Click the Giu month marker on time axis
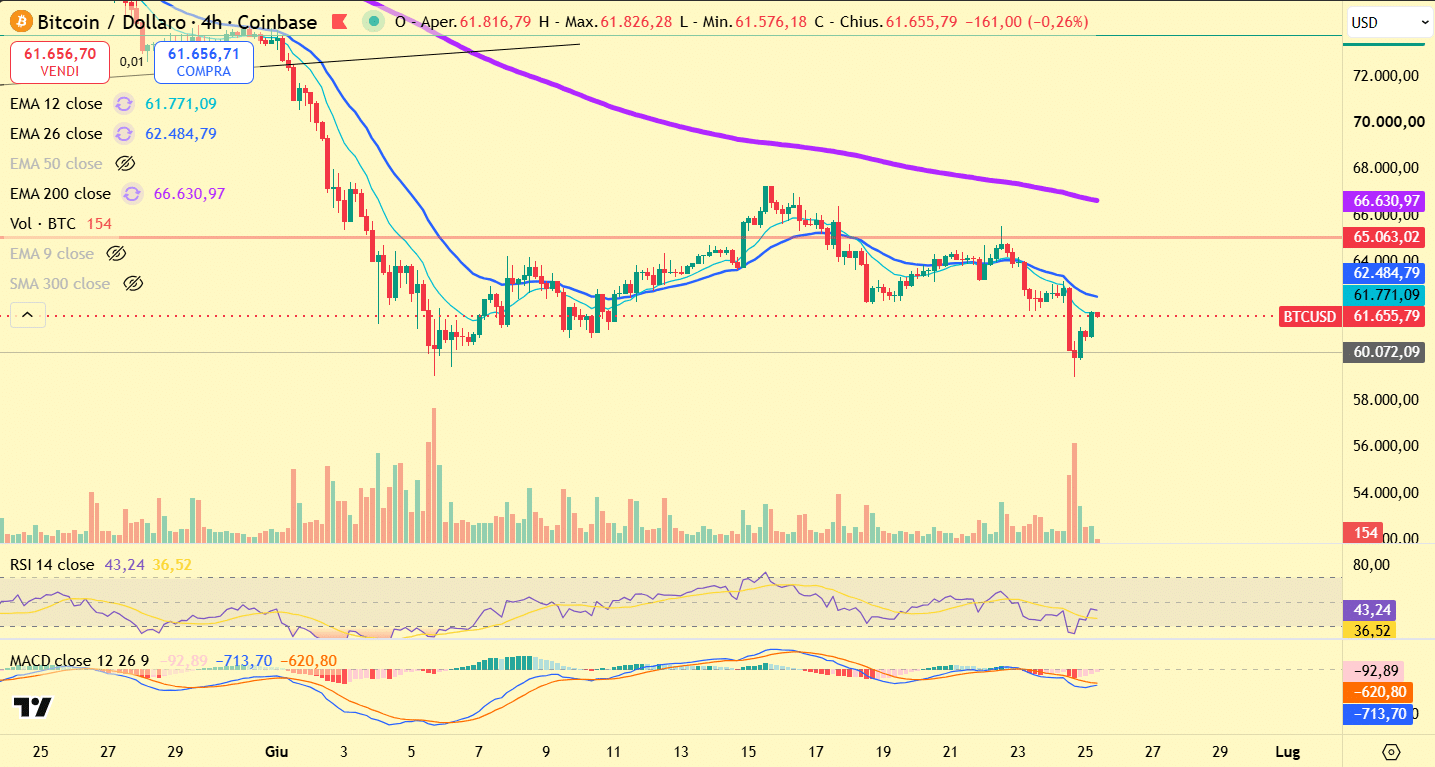 click(276, 751)
